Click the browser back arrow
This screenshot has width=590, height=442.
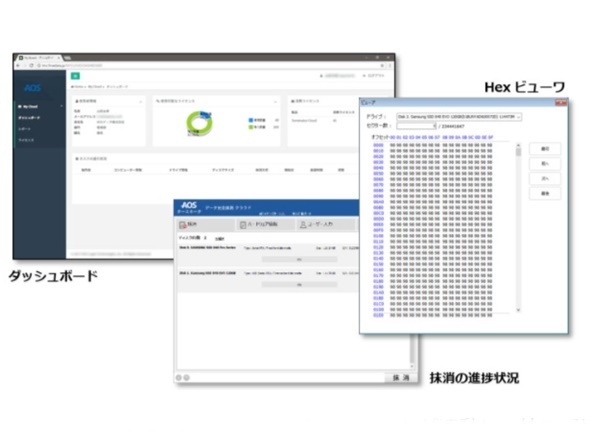click(18, 65)
